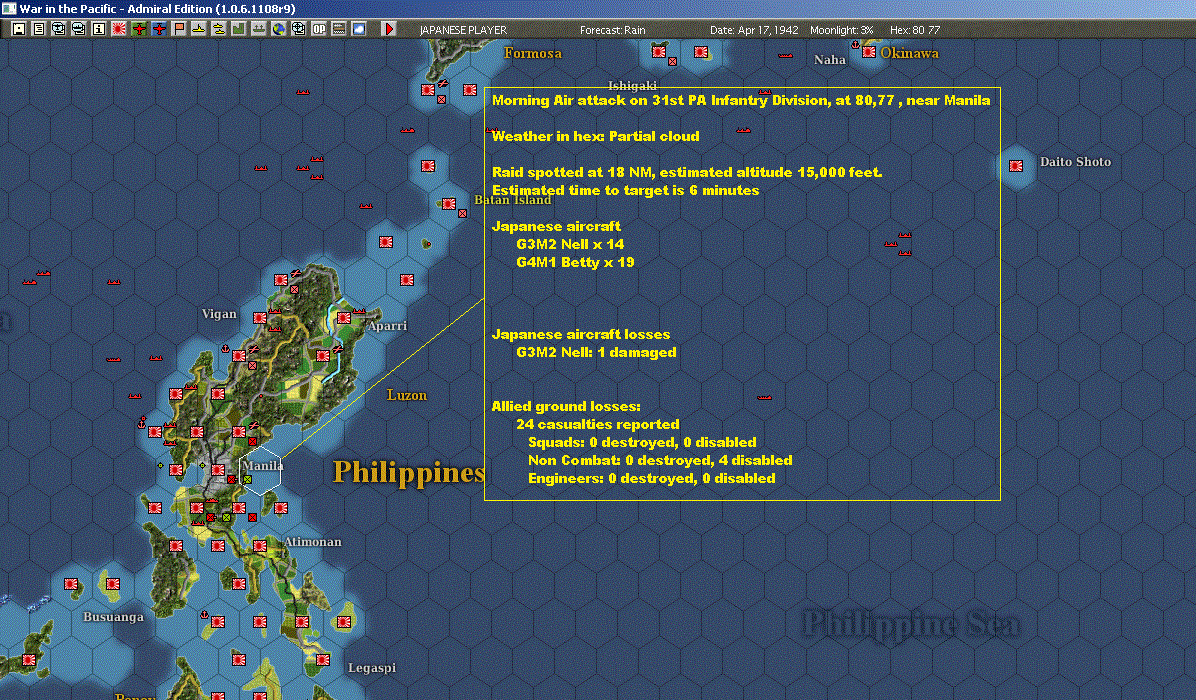The image size is (1196, 700).
Task: Click 'G4M1 Betty x 19' report line
Action: point(575,262)
